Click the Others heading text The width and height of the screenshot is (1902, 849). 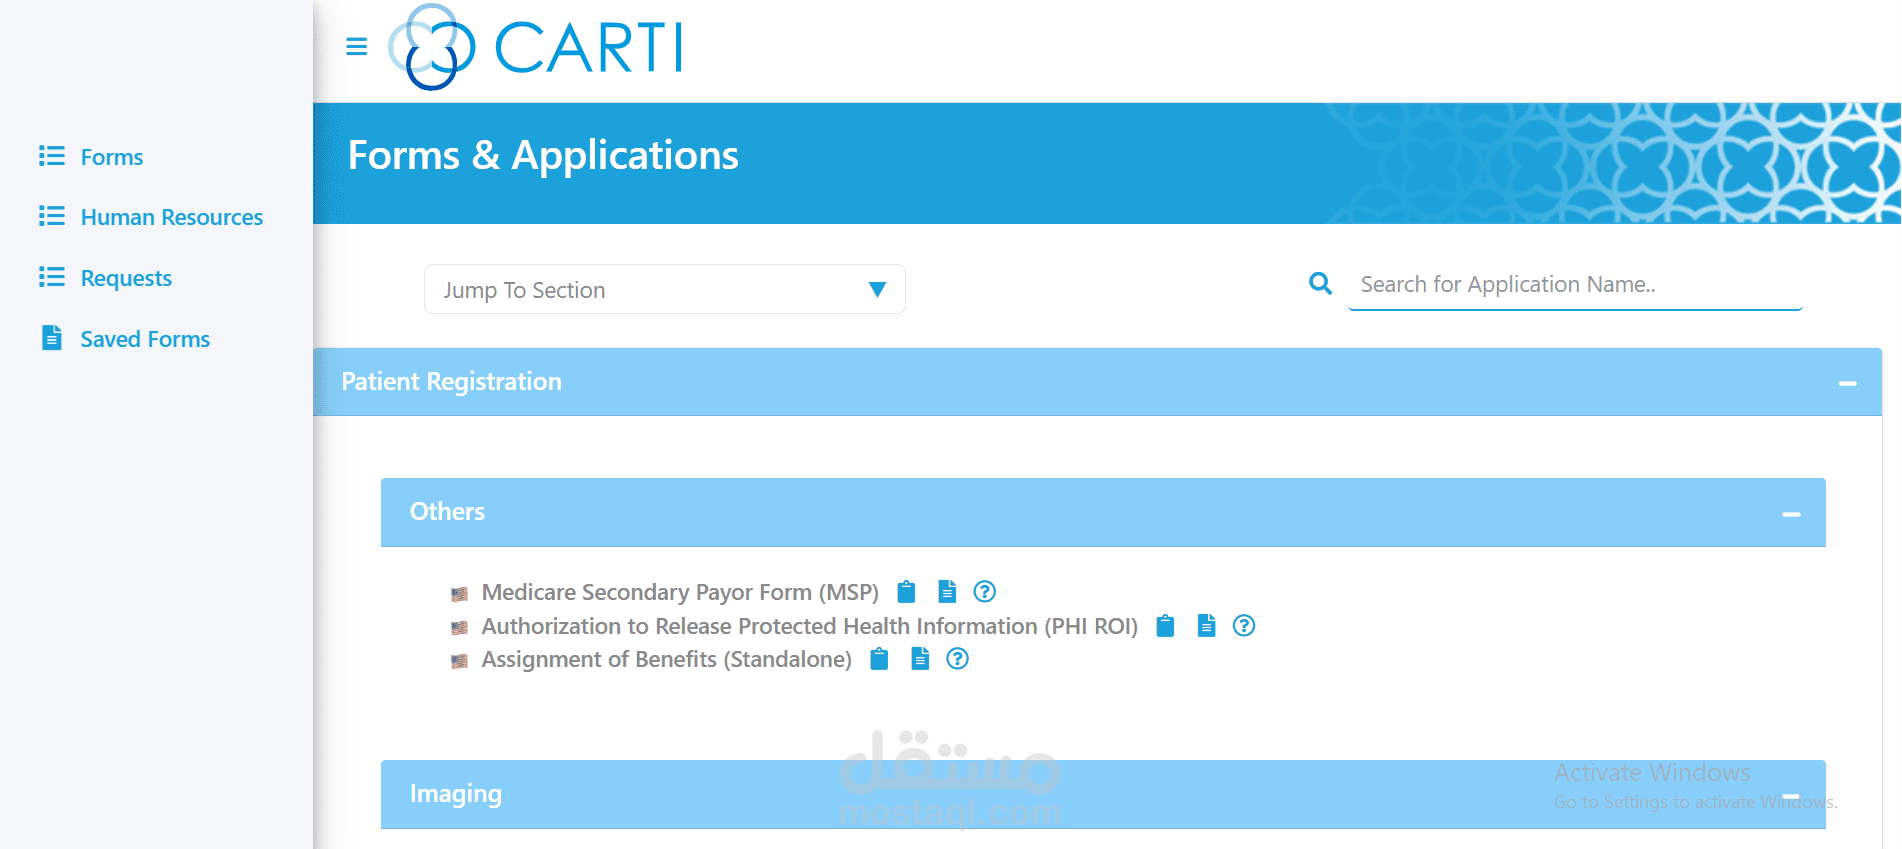point(447,512)
